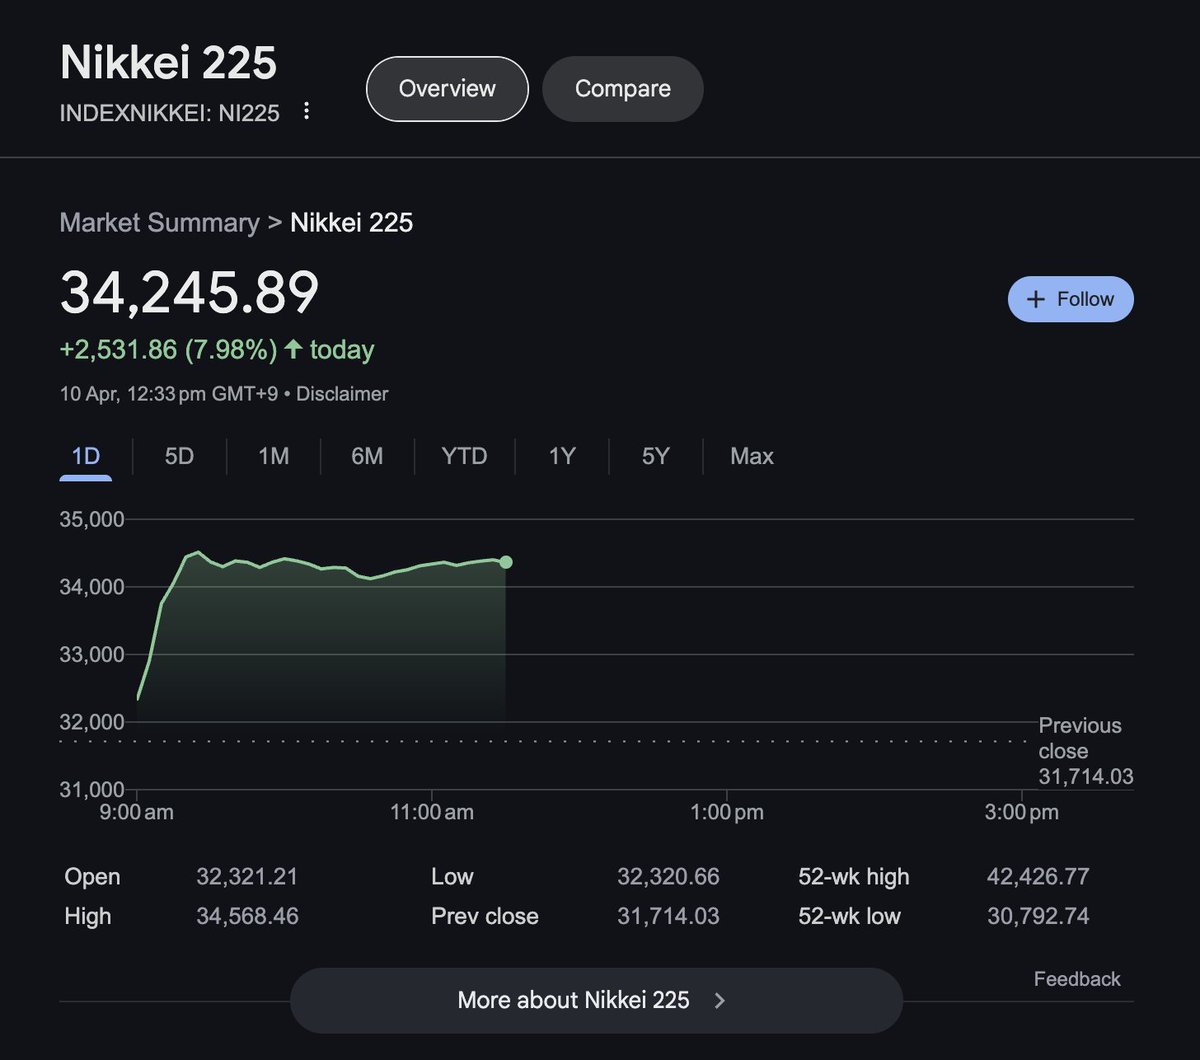Select the 6M time range
1200x1060 pixels.
(367, 456)
